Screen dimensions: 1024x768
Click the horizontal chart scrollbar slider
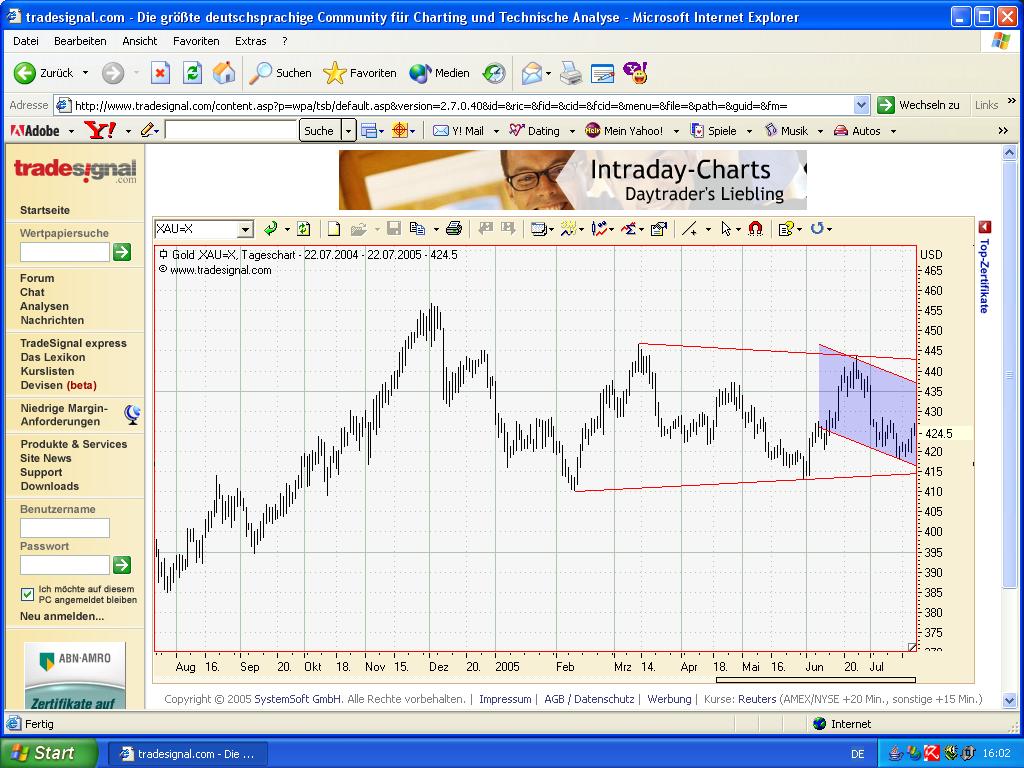[815, 680]
